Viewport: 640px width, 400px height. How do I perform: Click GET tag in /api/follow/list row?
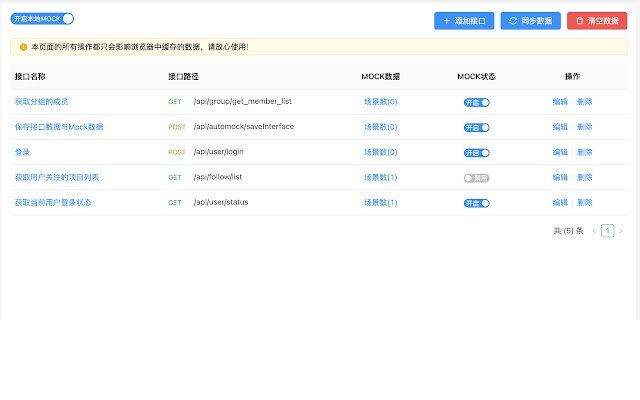(x=175, y=178)
